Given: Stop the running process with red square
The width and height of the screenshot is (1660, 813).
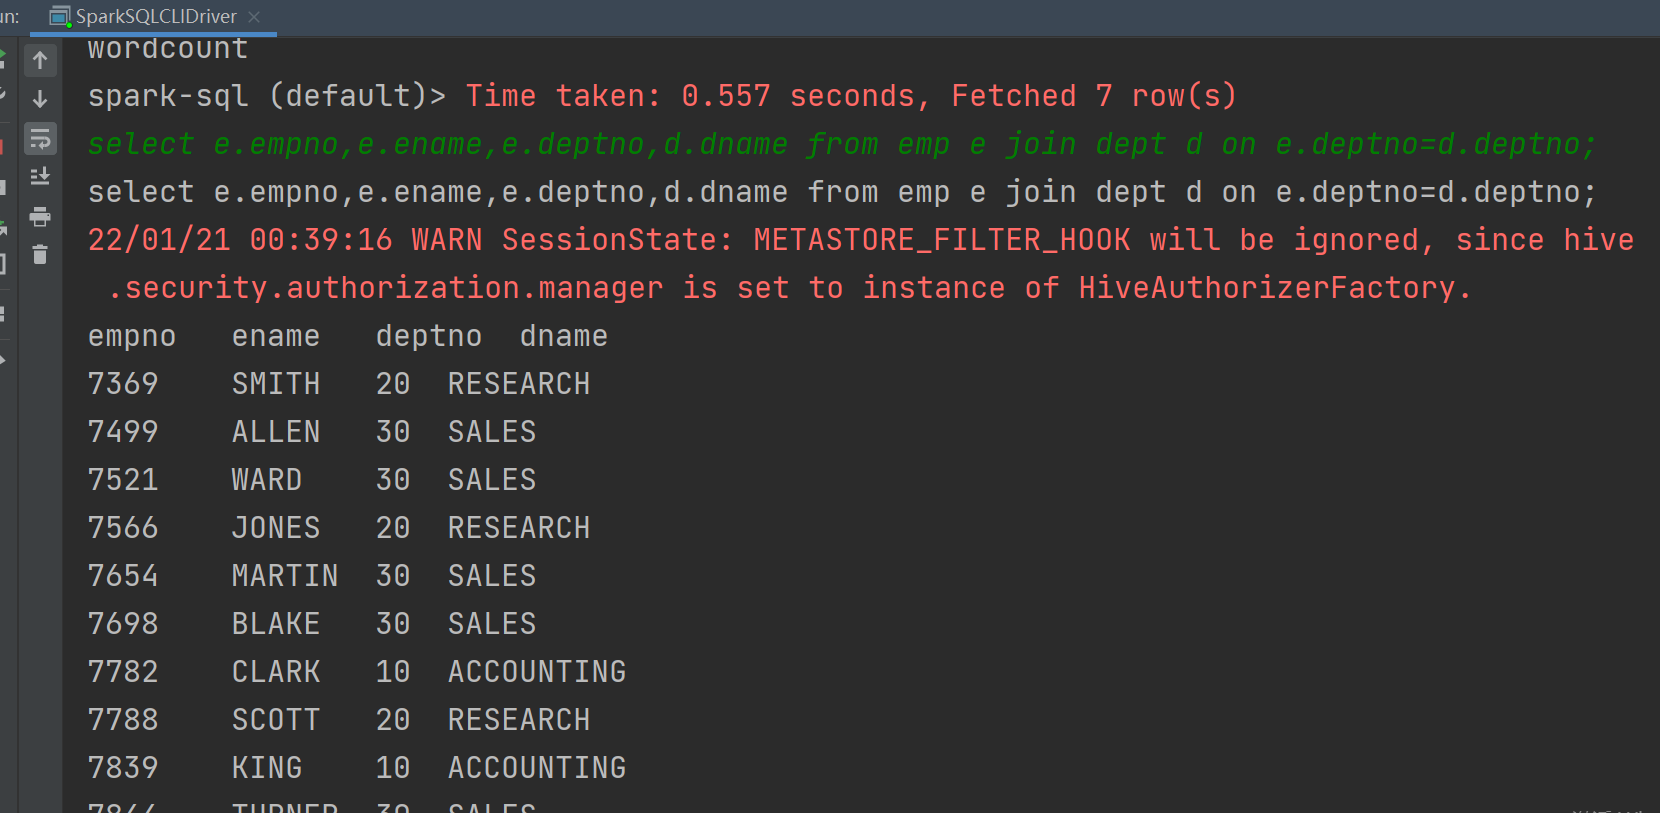Looking at the screenshot, I should coord(3,147).
